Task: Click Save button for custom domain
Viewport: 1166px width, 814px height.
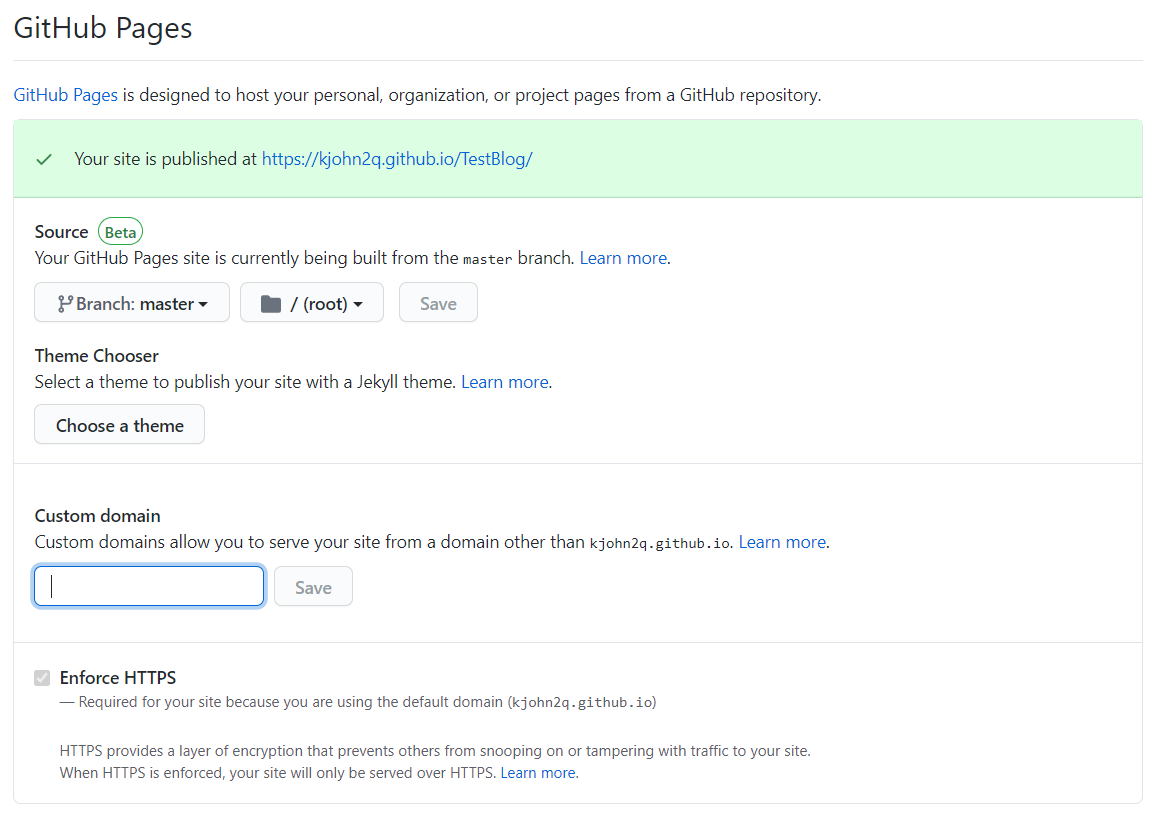Action: coord(313,587)
